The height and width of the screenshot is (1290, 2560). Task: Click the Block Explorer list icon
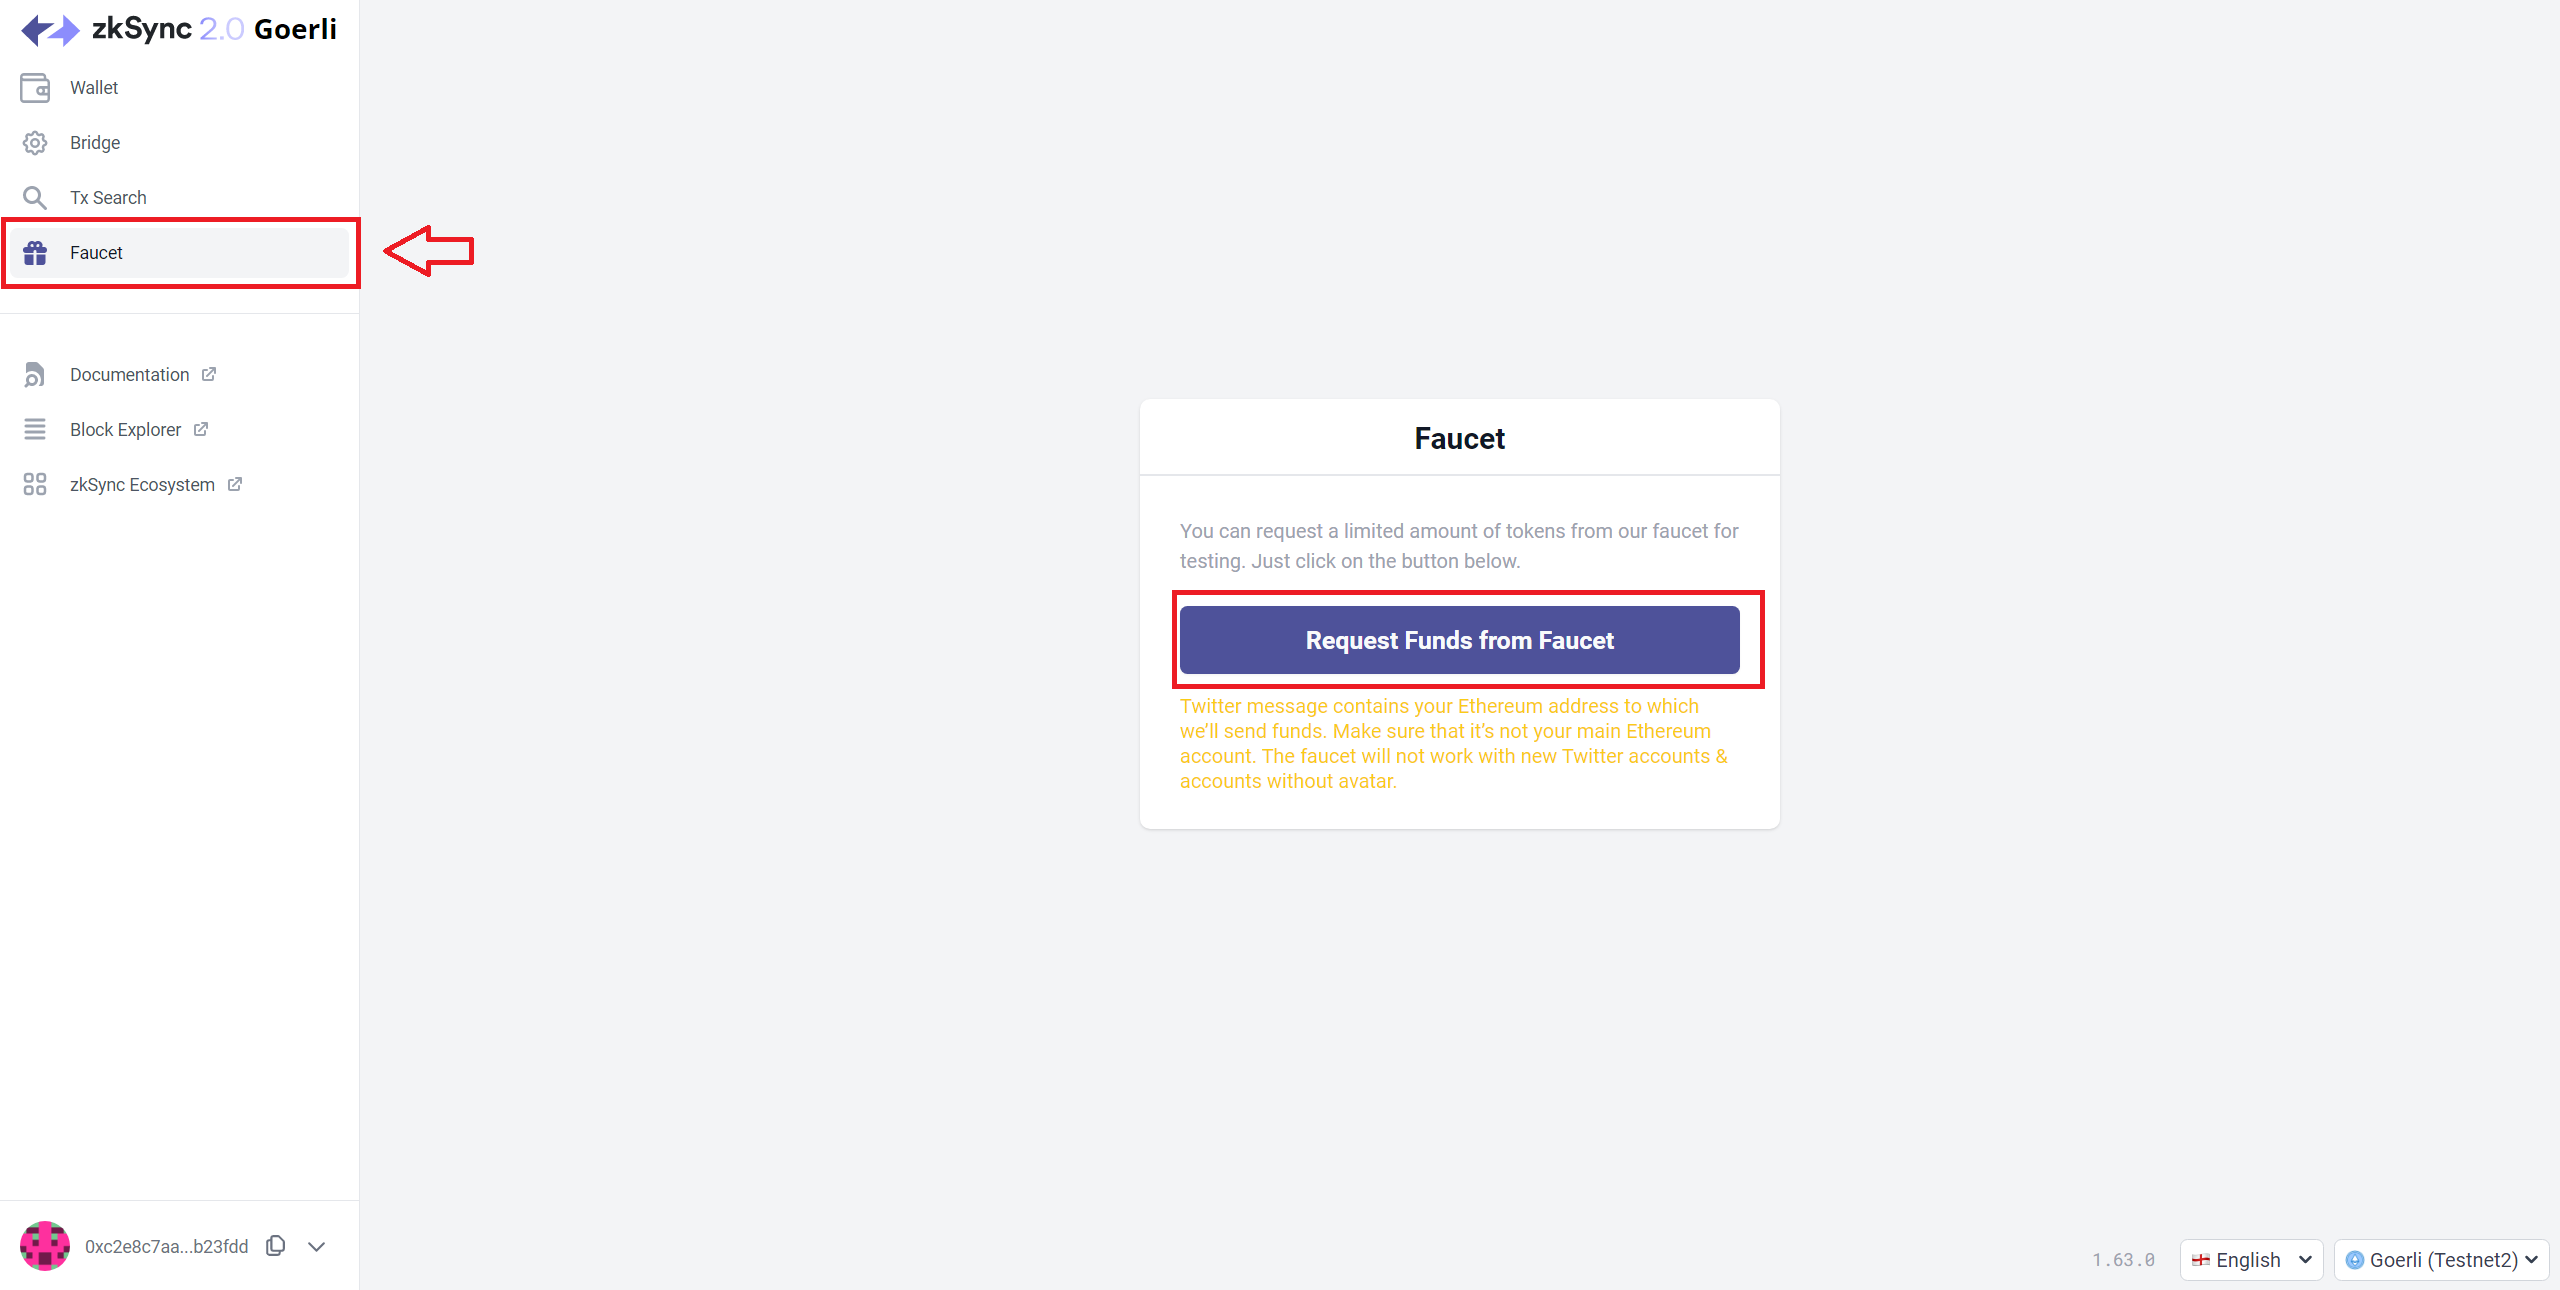[35, 430]
